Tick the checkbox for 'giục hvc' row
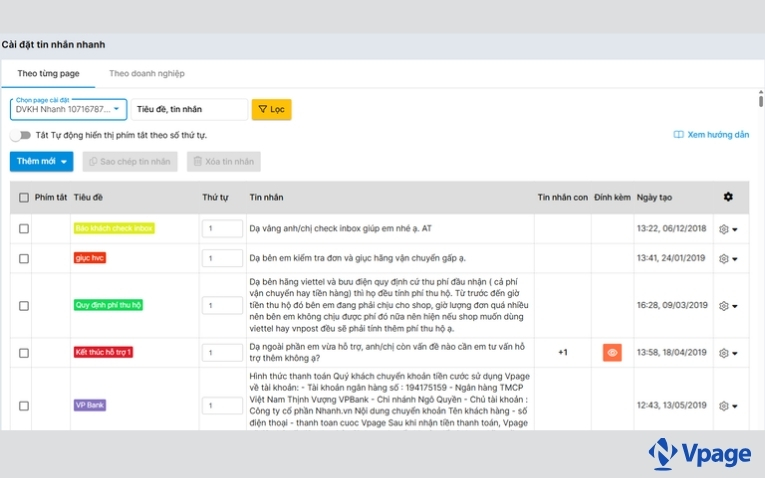This screenshot has height=478, width=765. point(24,258)
